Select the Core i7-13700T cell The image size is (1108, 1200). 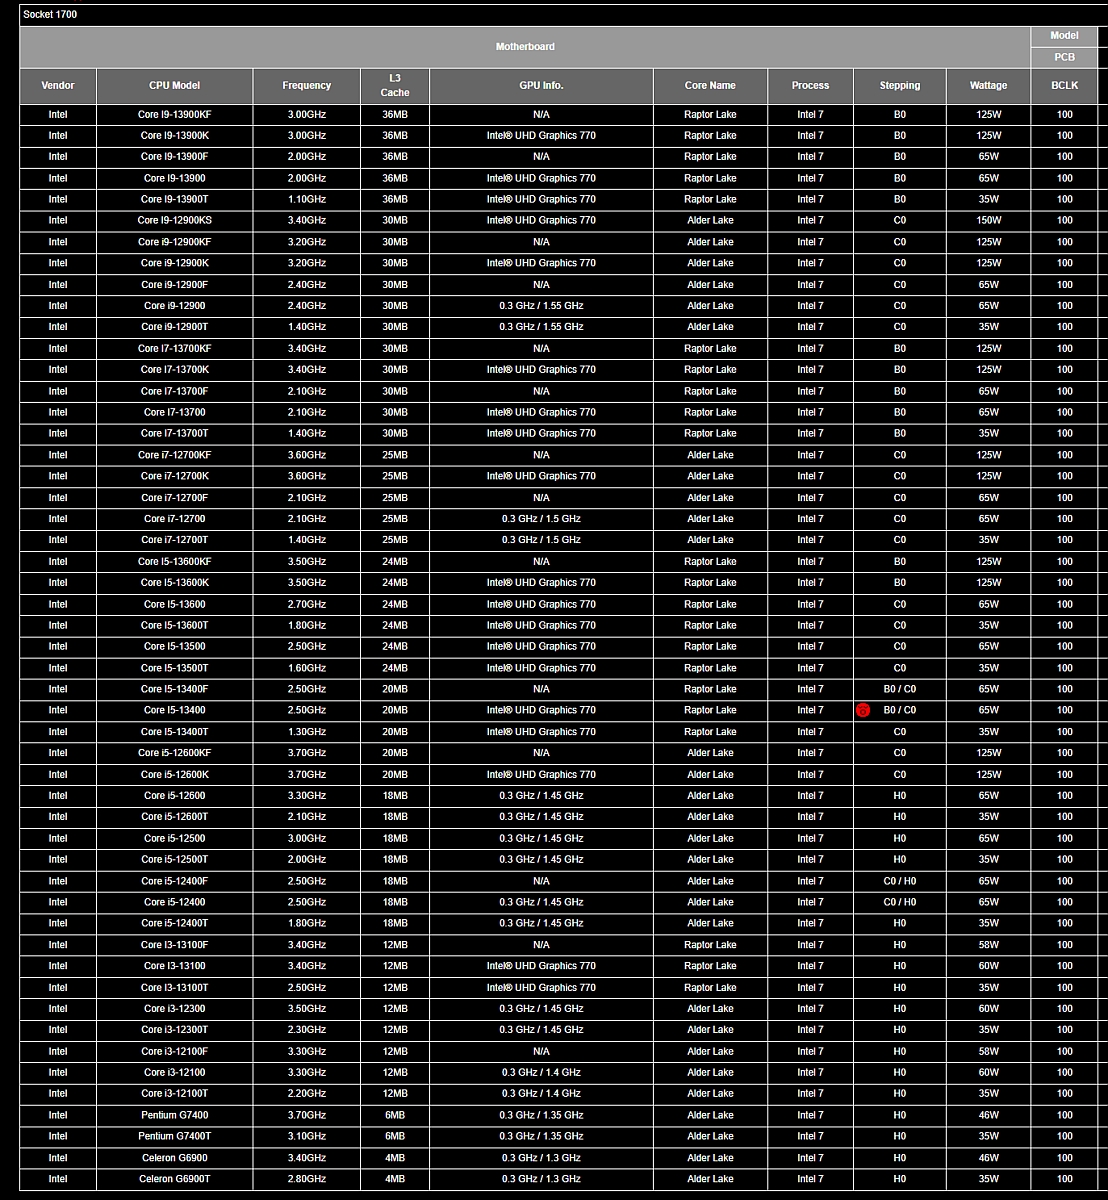[175, 434]
